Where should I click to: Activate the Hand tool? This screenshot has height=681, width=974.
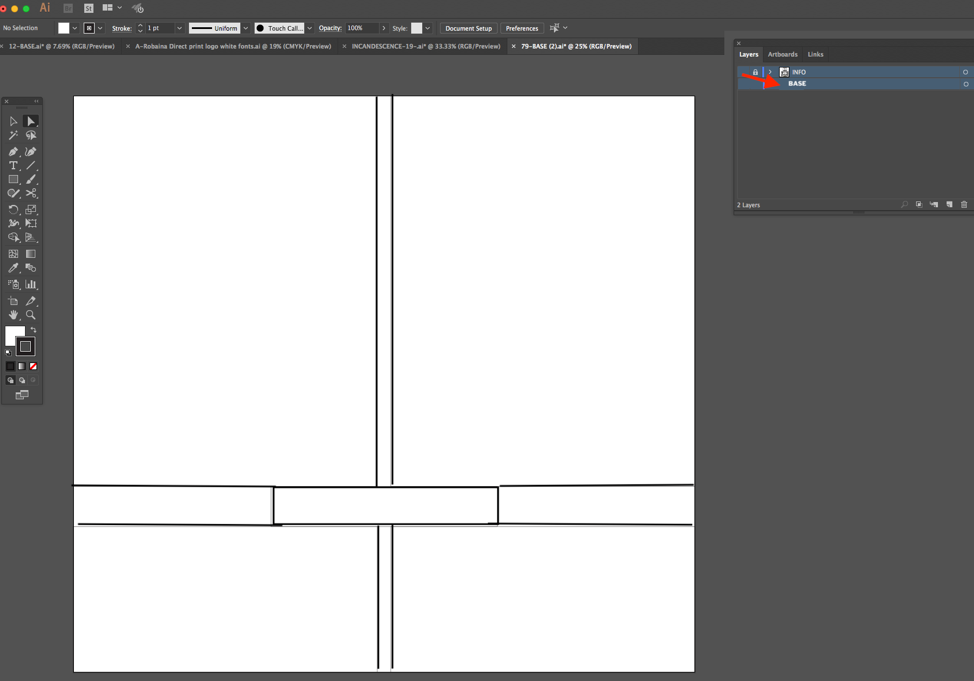(13, 315)
